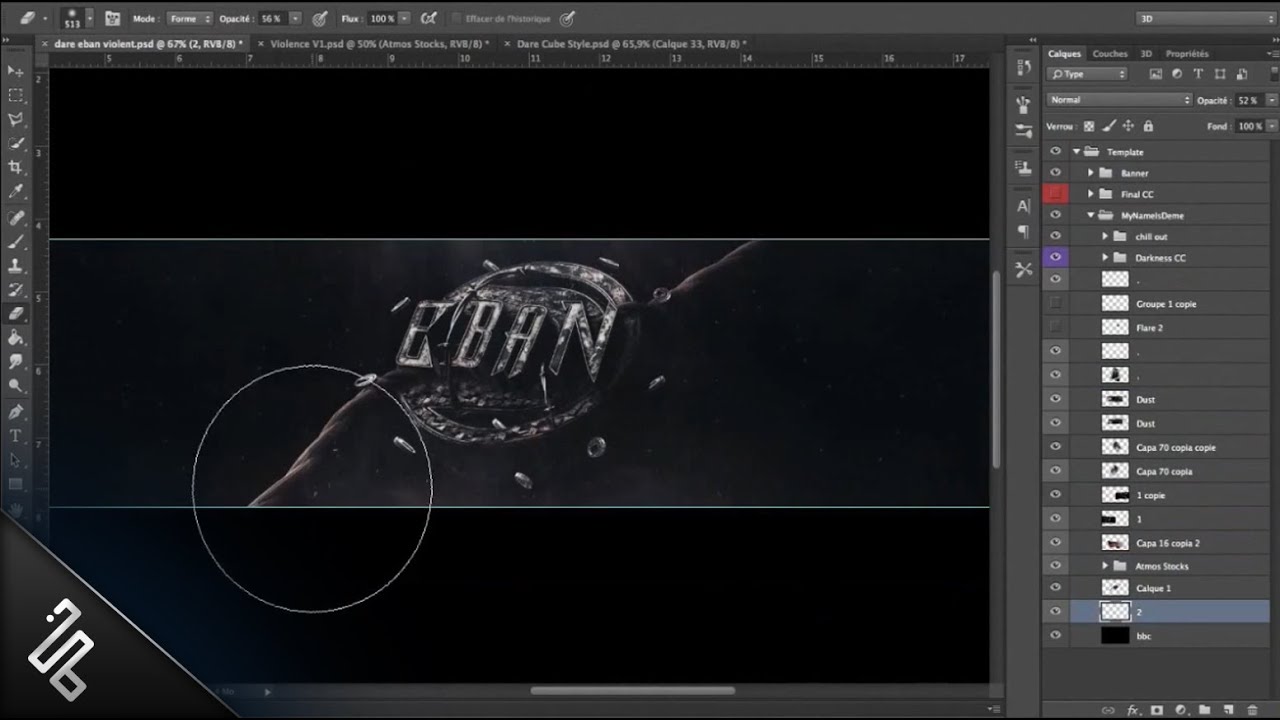Switch to the Couches tab
Image resolution: width=1280 pixels, height=720 pixels.
click(x=1110, y=54)
